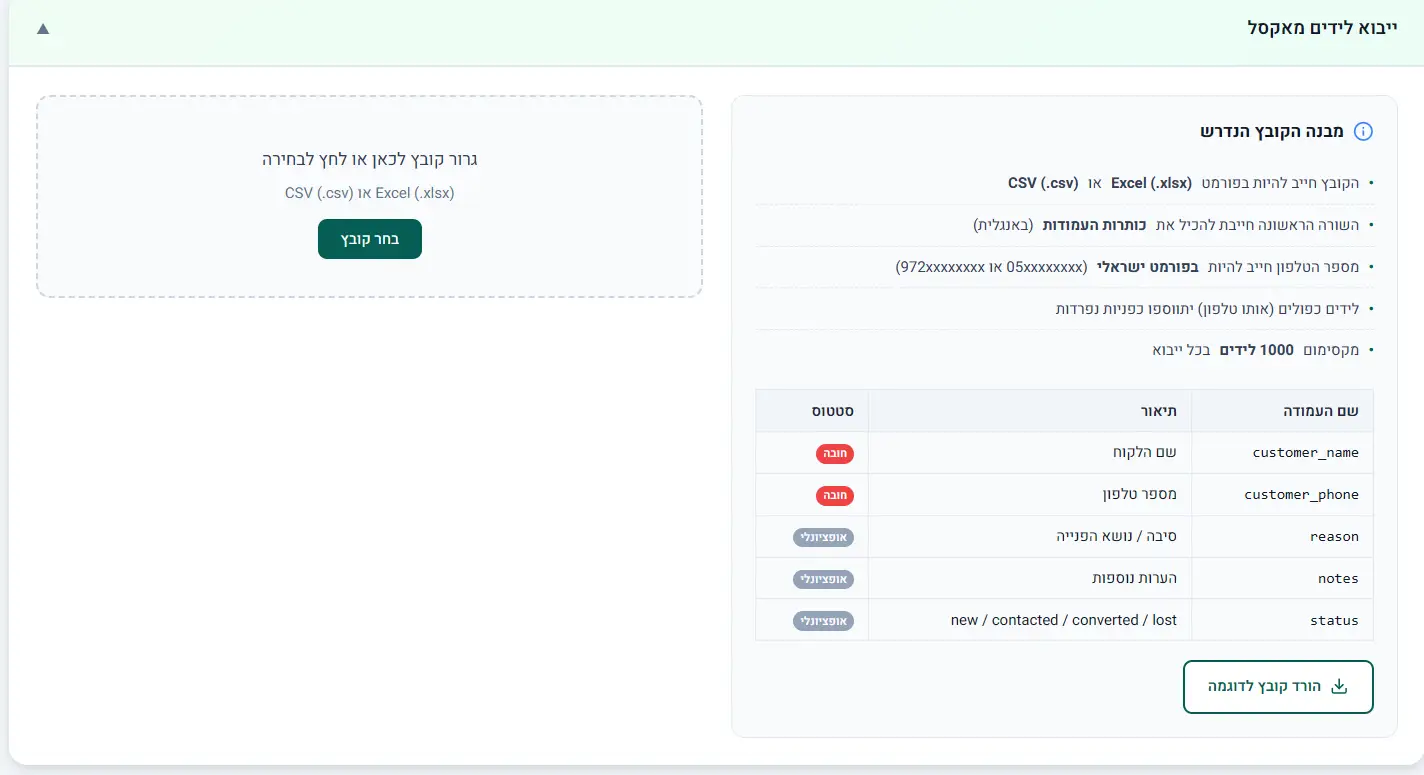Click the red חובה badge for customer_phone

[835, 495]
